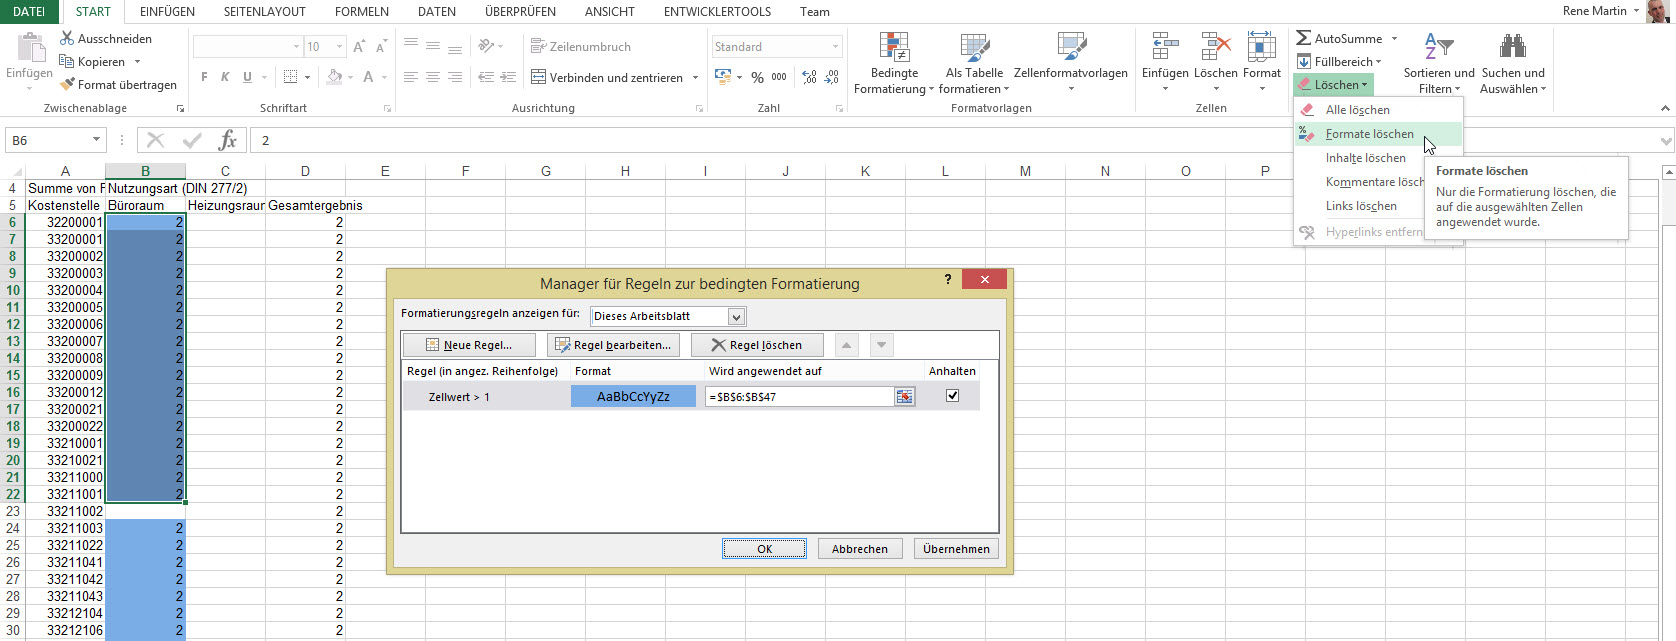Click the Übernehmen button

click(956, 549)
